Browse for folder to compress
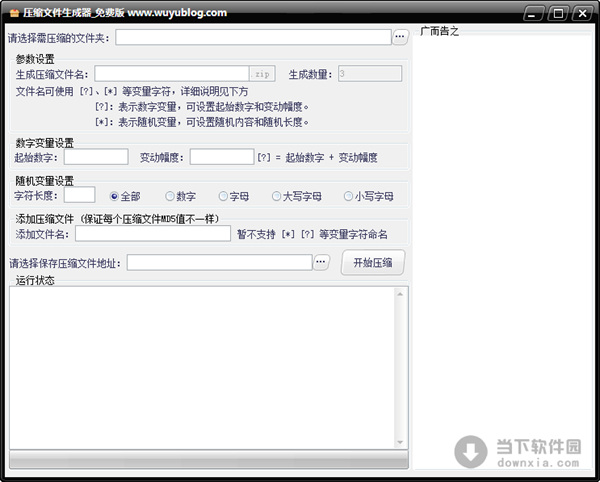Image resolution: width=600 pixels, height=482 pixels. pos(400,37)
